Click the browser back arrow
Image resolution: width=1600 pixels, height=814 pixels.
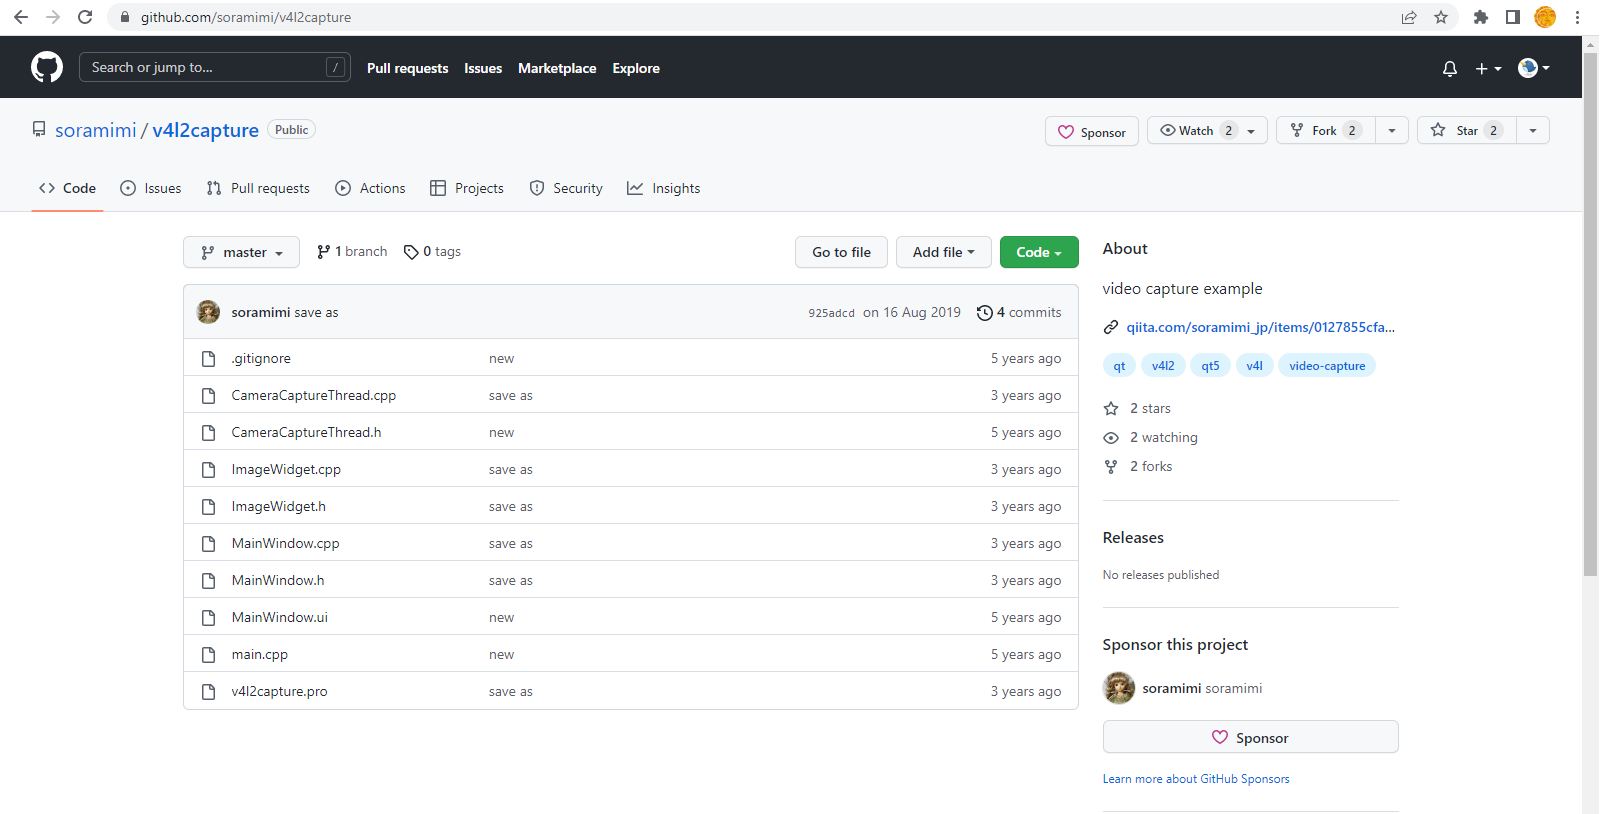[x=21, y=17]
